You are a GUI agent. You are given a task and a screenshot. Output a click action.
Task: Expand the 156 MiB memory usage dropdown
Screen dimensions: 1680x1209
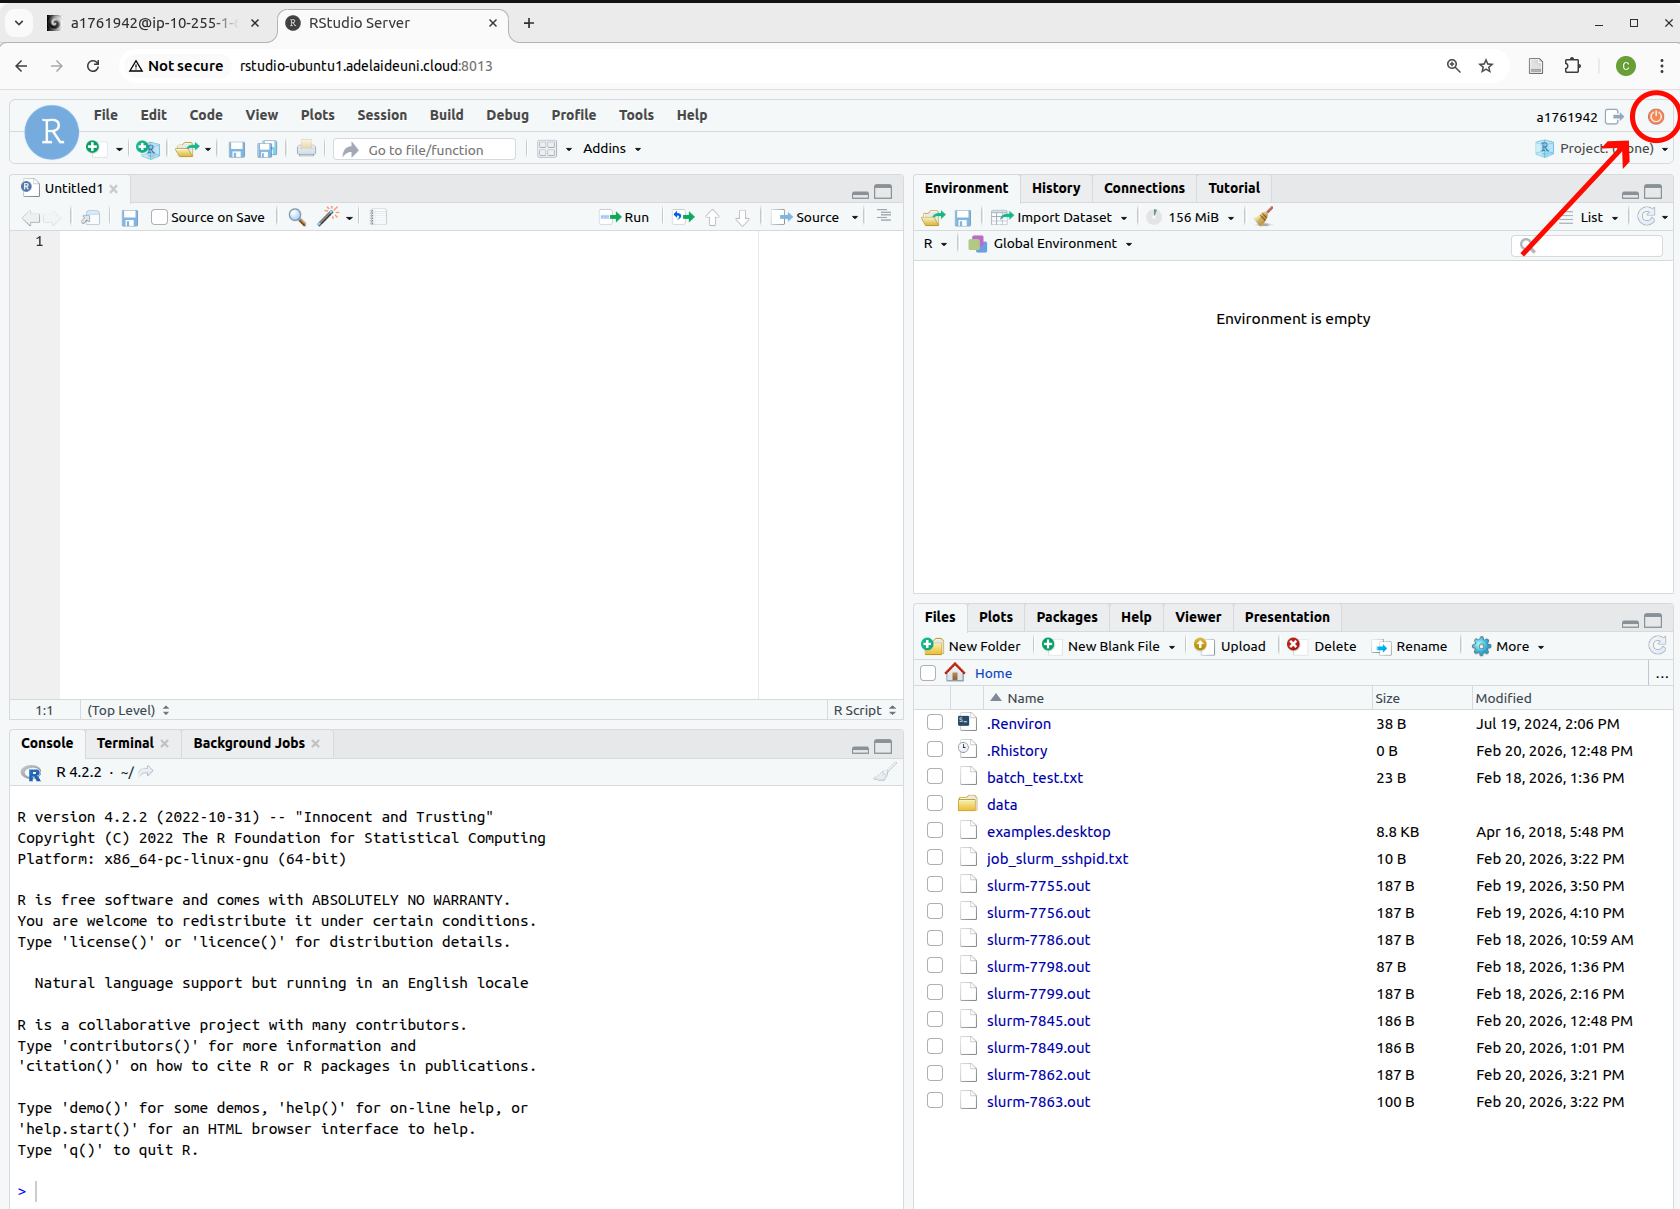[1191, 217]
